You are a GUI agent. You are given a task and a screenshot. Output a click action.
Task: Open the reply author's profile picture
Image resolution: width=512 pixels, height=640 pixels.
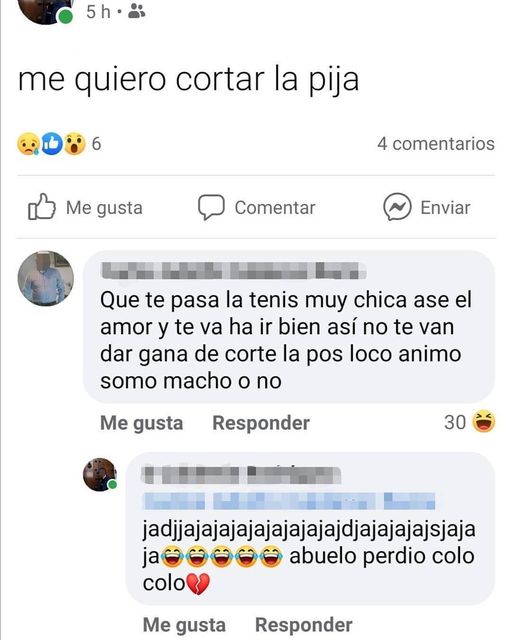100,474
